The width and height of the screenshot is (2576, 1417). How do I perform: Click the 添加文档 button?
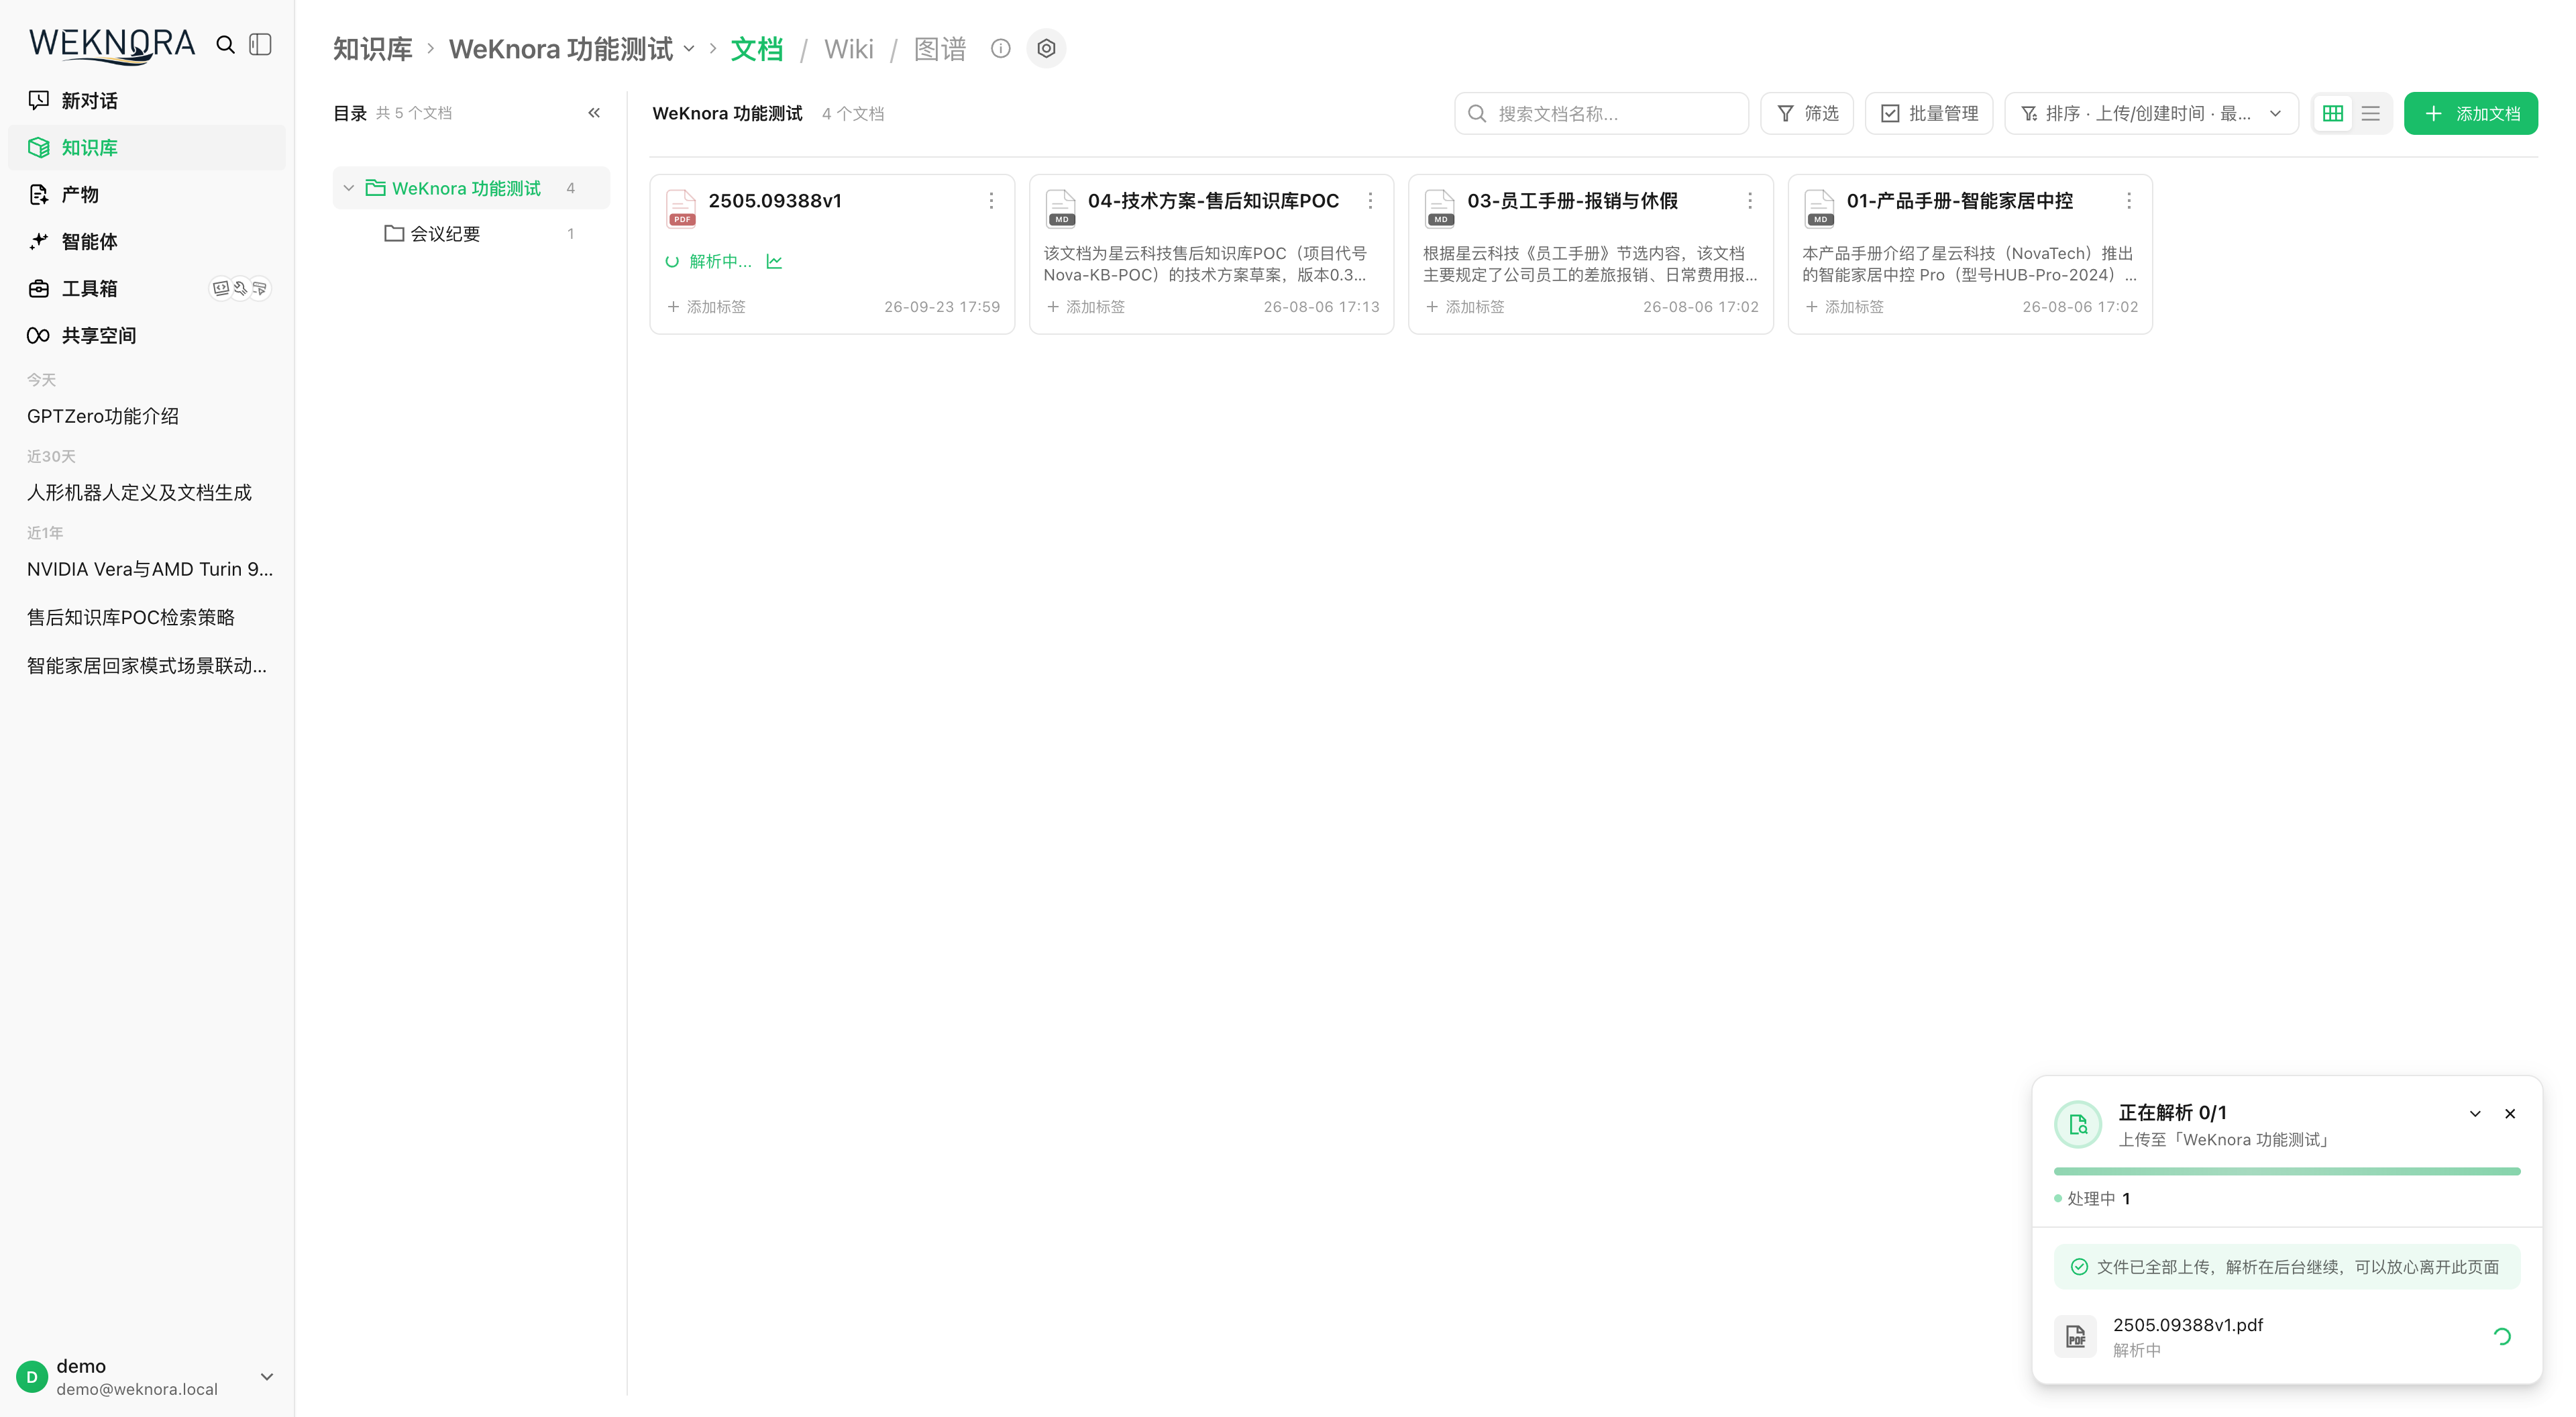coord(2471,113)
